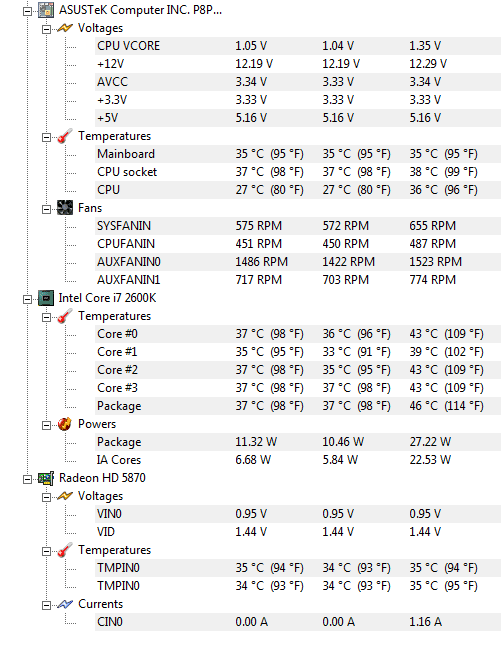Click the Radeon HD 5870 graphics card icon
Image resolution: width=501 pixels, height=650 pixels.
[x=46, y=478]
